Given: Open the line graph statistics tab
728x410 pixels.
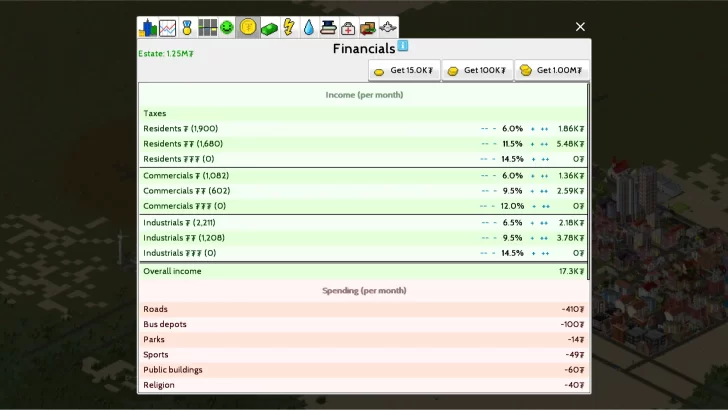Looking at the screenshot, I should pos(167,28).
